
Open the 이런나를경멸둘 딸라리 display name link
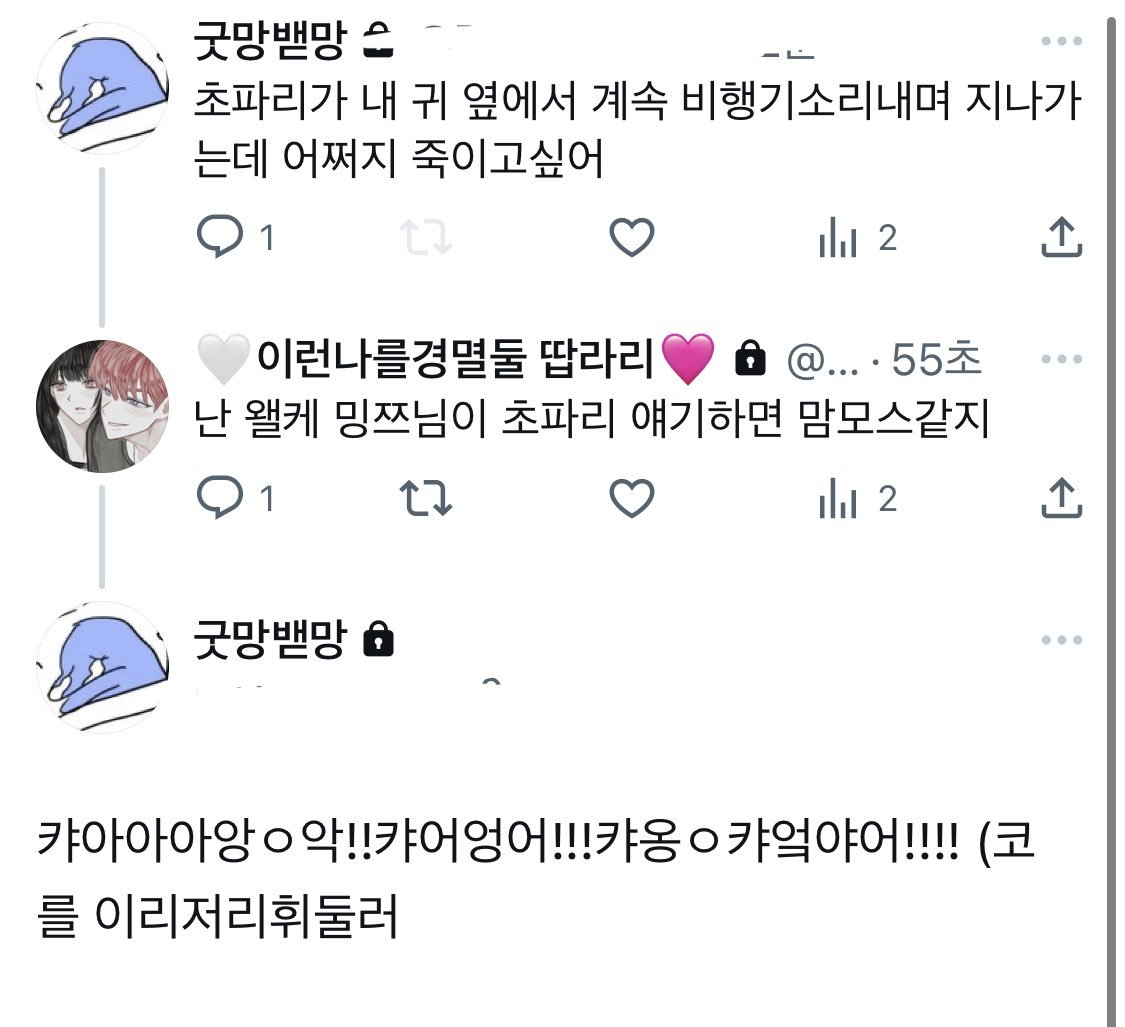pyautogui.click(x=455, y=359)
